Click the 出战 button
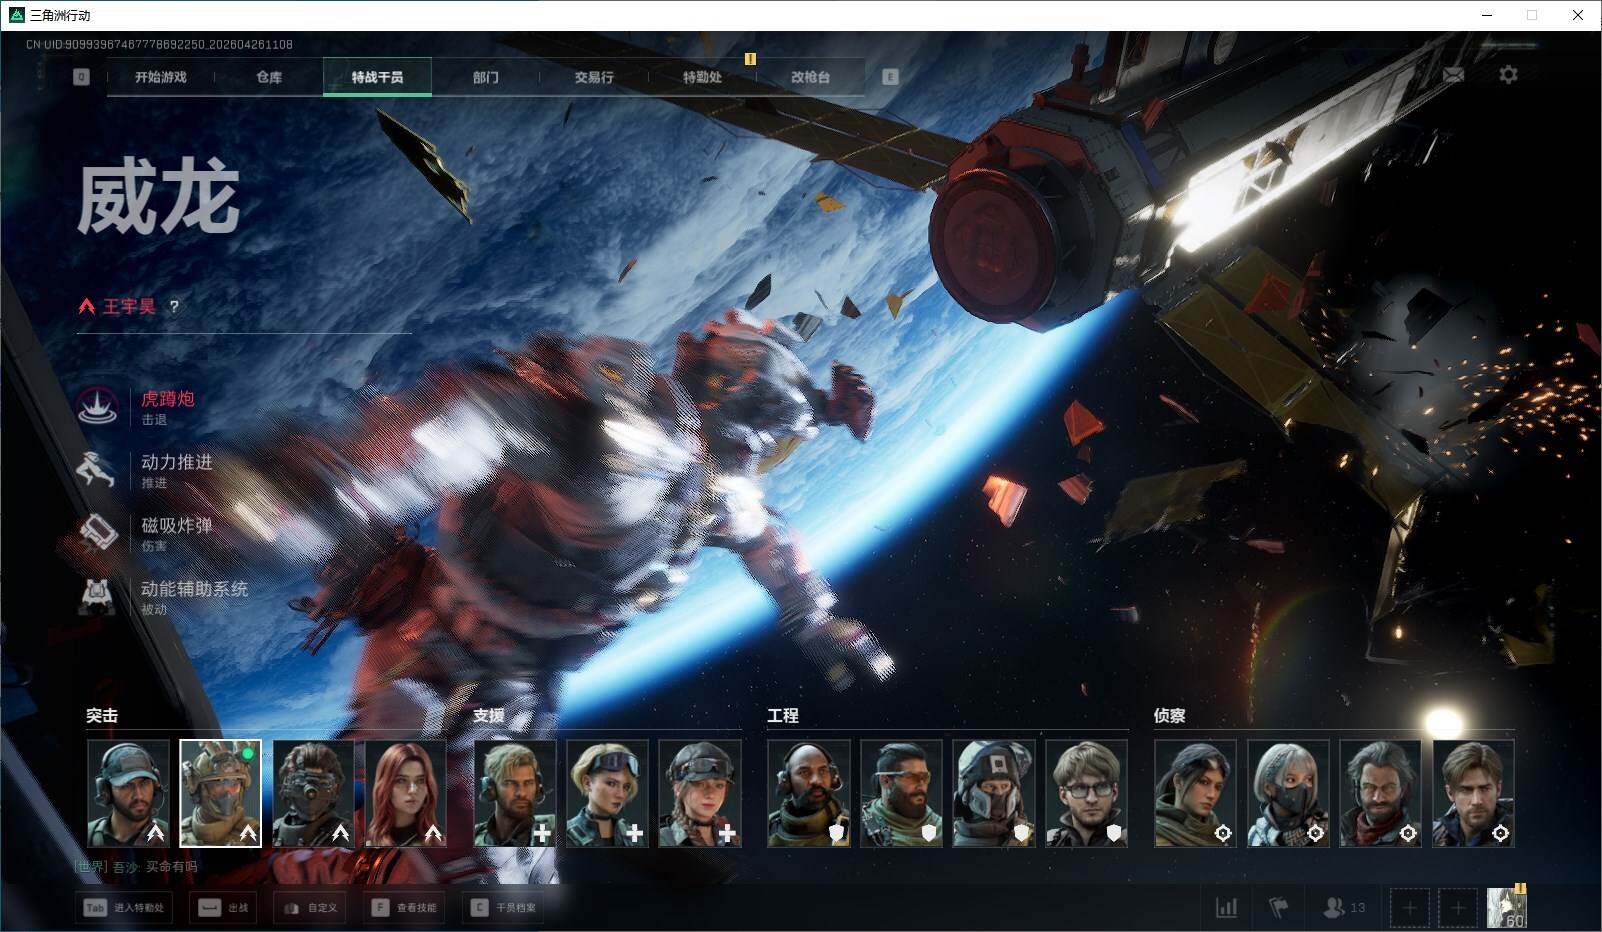The width and height of the screenshot is (1602, 932). (223, 908)
